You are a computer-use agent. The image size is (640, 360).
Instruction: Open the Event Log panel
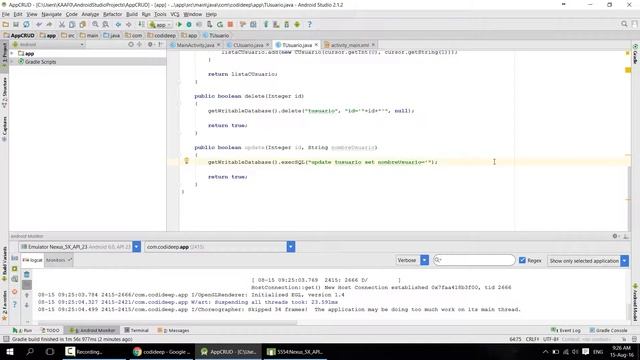(x=566, y=330)
